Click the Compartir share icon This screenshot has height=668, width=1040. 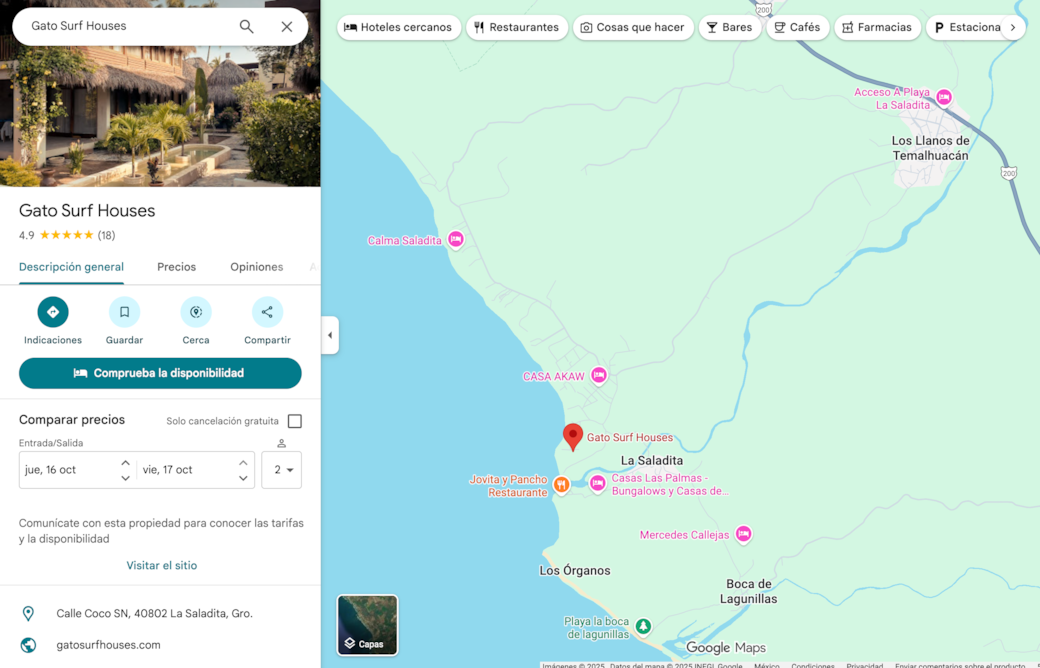(267, 312)
